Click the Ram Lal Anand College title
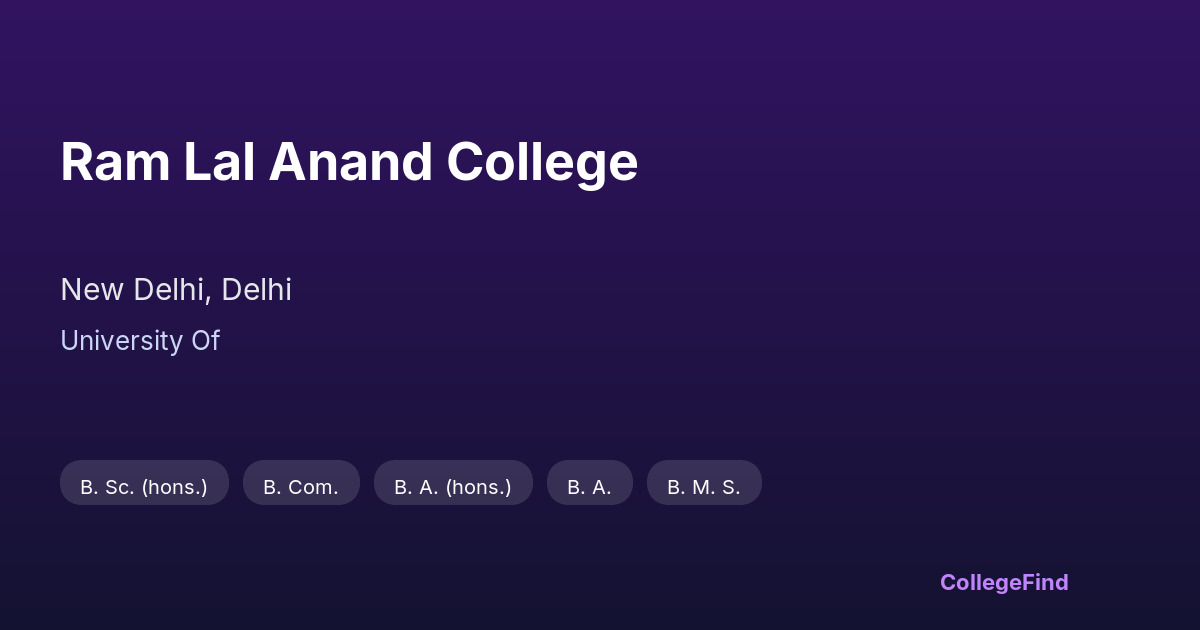The height and width of the screenshot is (630, 1200). [x=349, y=162]
